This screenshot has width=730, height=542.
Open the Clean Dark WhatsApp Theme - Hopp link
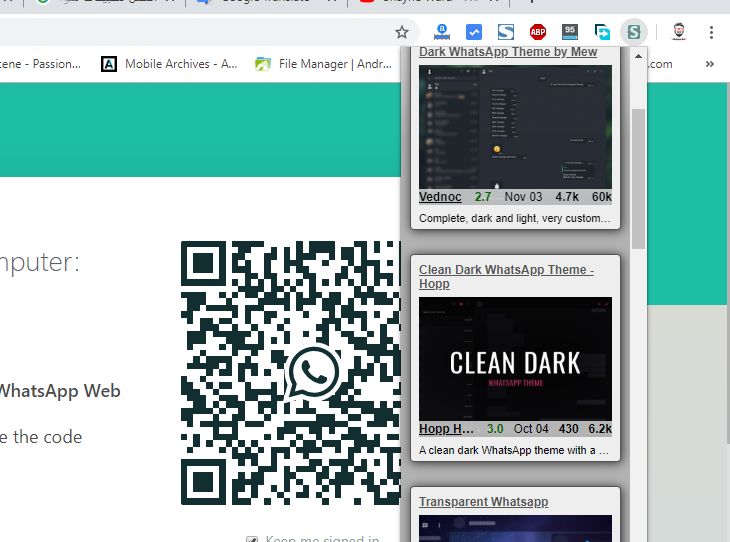[x=507, y=277]
